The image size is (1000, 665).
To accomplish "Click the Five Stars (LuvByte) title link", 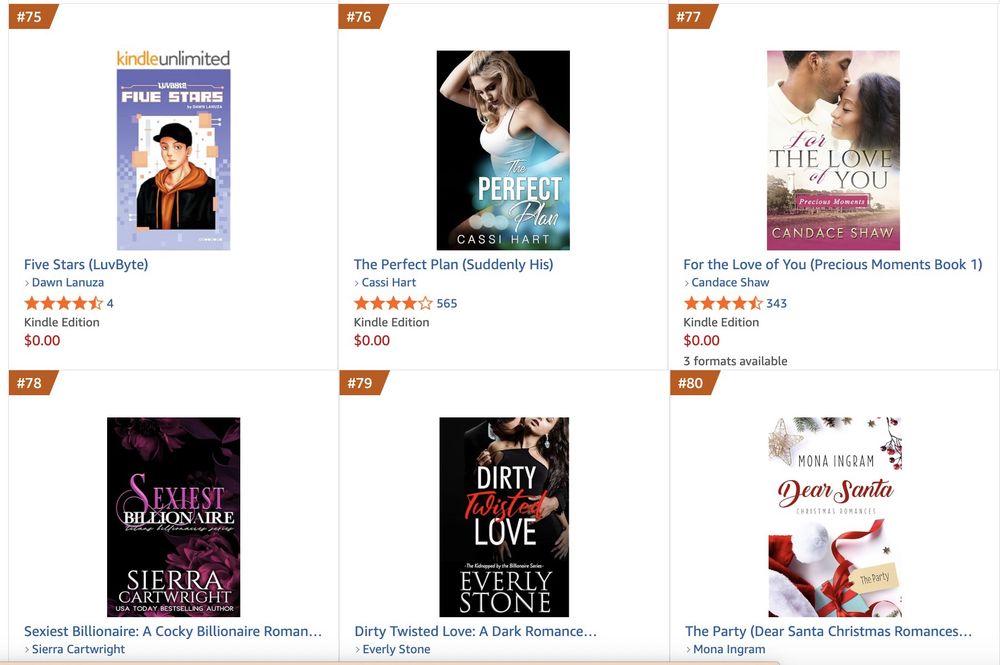I will pyautogui.click(x=86, y=265).
